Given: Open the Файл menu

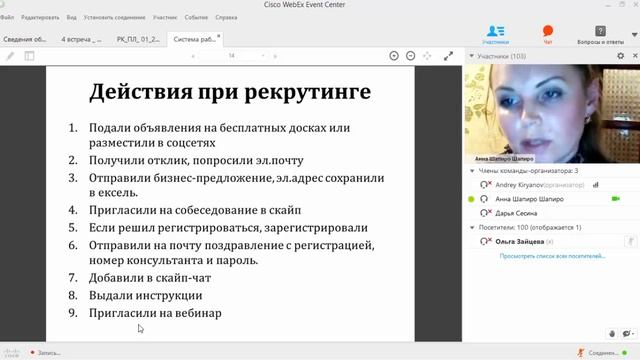Looking at the screenshot, I should pos(7,18).
